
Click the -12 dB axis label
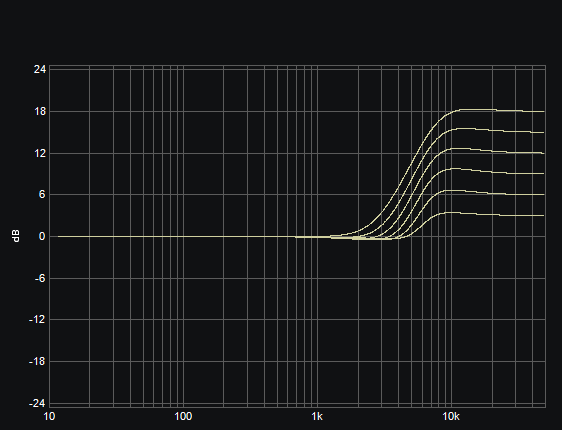coord(38,319)
